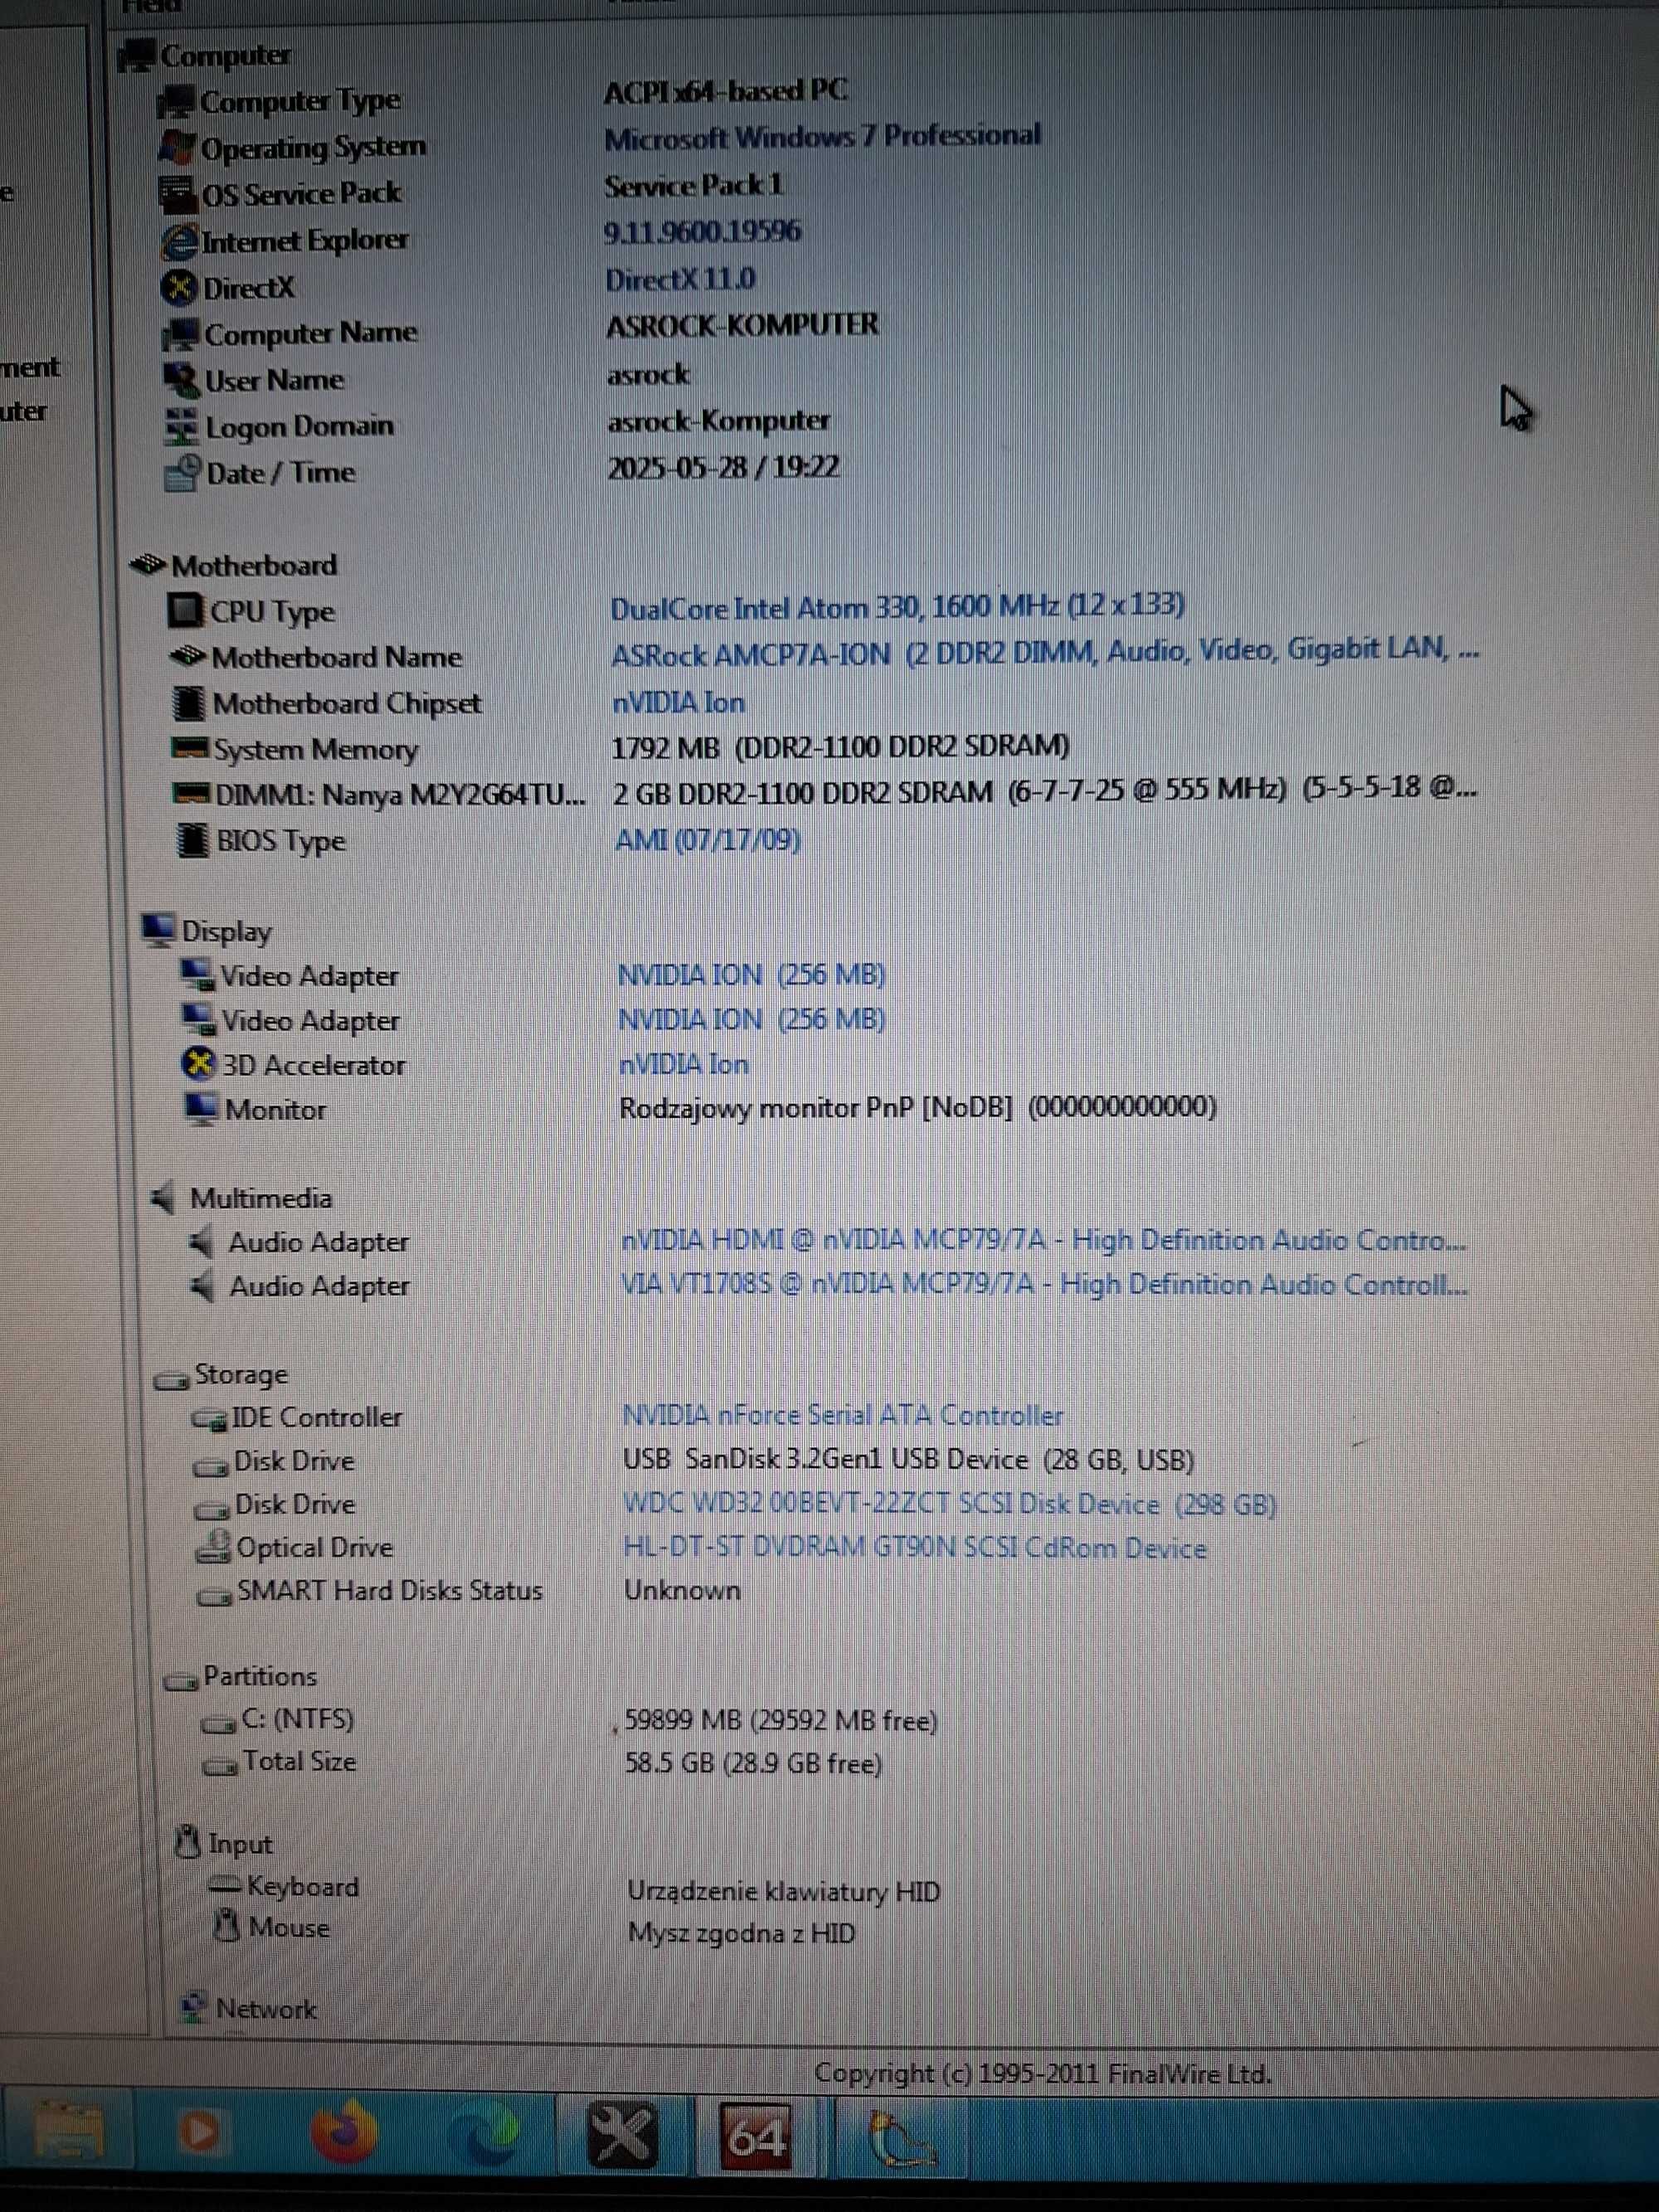The width and height of the screenshot is (1659, 2212).
Task: Click the Computer Type row icon
Action: pyautogui.click(x=177, y=100)
